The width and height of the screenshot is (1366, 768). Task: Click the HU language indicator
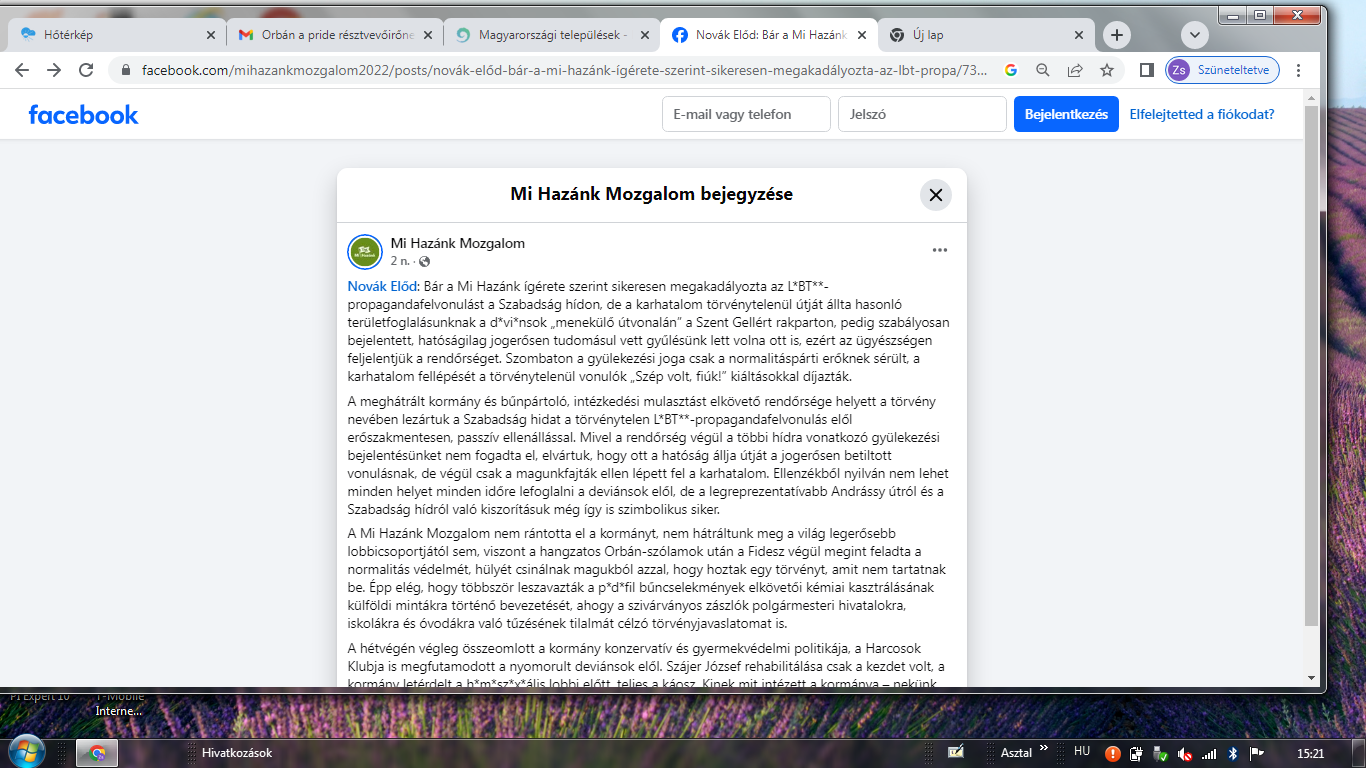click(x=1081, y=750)
